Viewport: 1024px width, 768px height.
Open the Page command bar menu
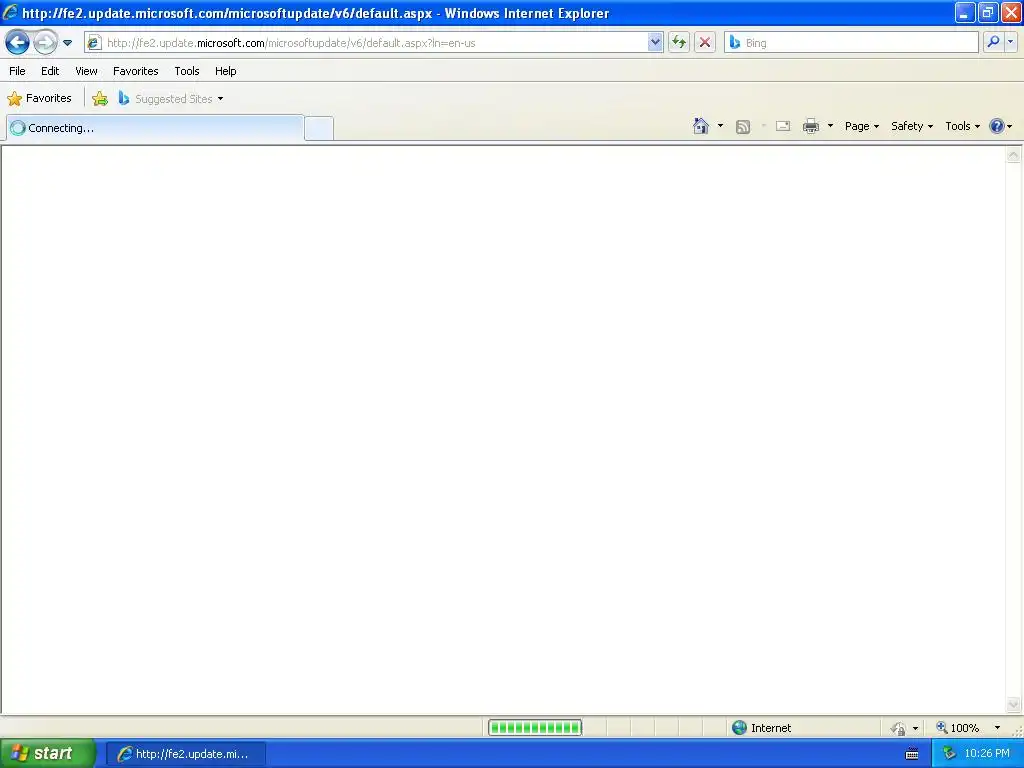pyautogui.click(x=862, y=126)
